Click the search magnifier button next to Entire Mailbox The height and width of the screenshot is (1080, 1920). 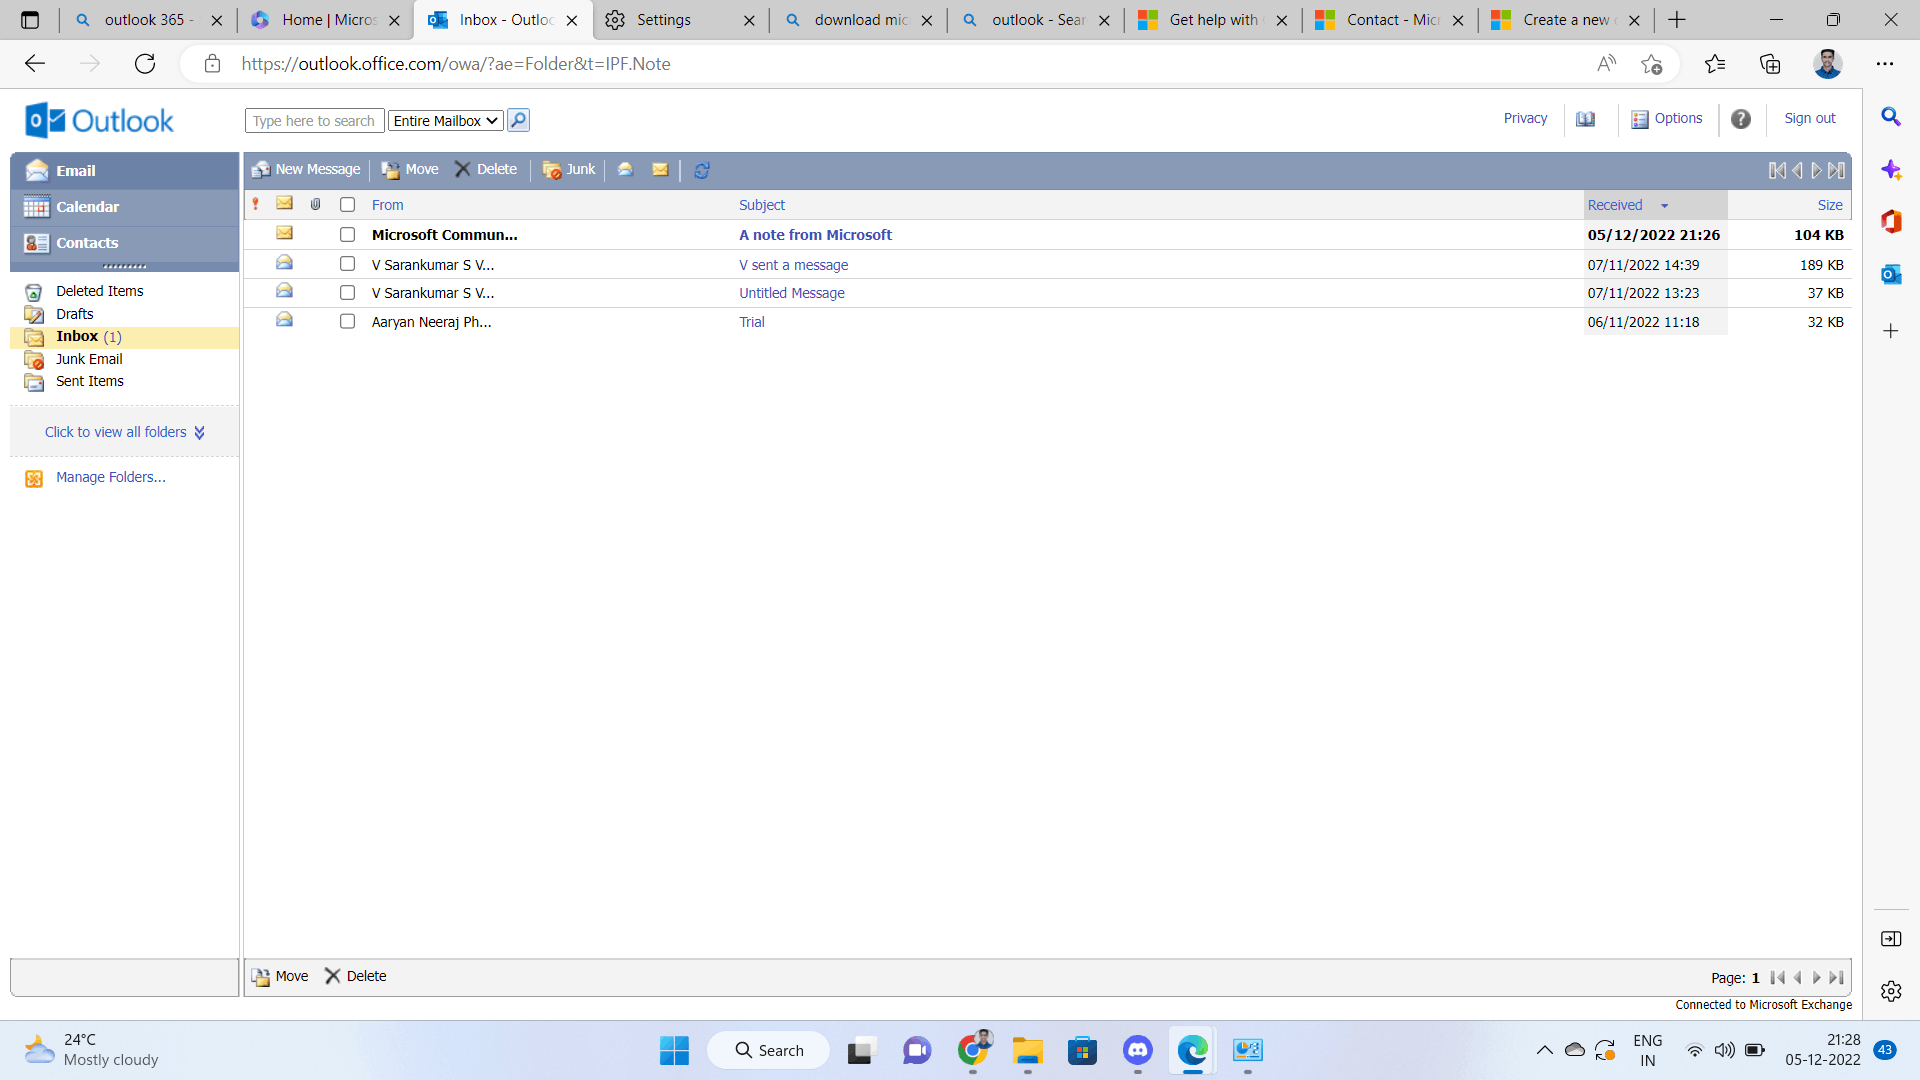[518, 120]
